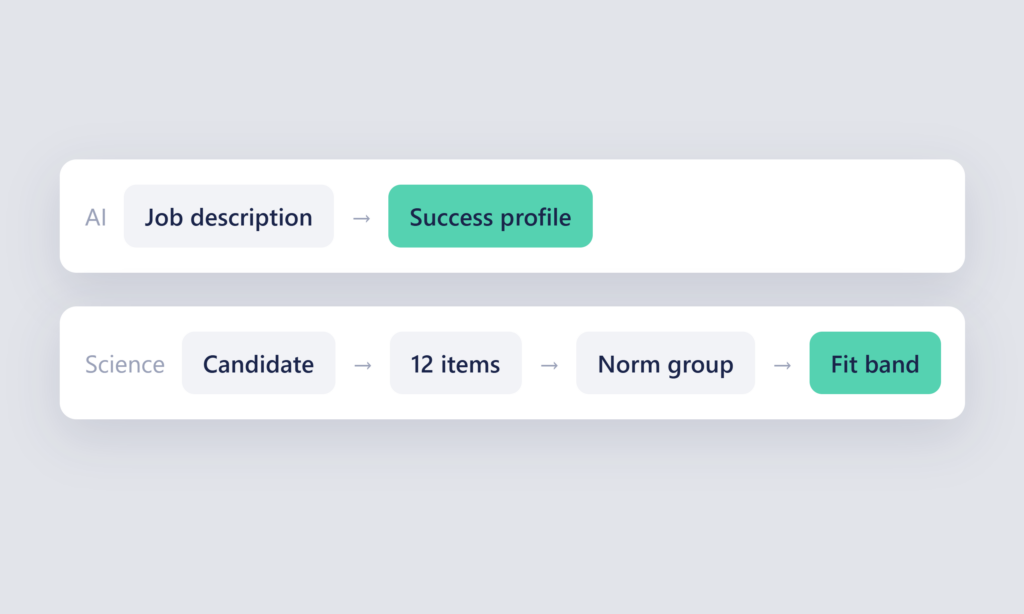Select the Job description chip
1024x614 pixels.
point(229,216)
